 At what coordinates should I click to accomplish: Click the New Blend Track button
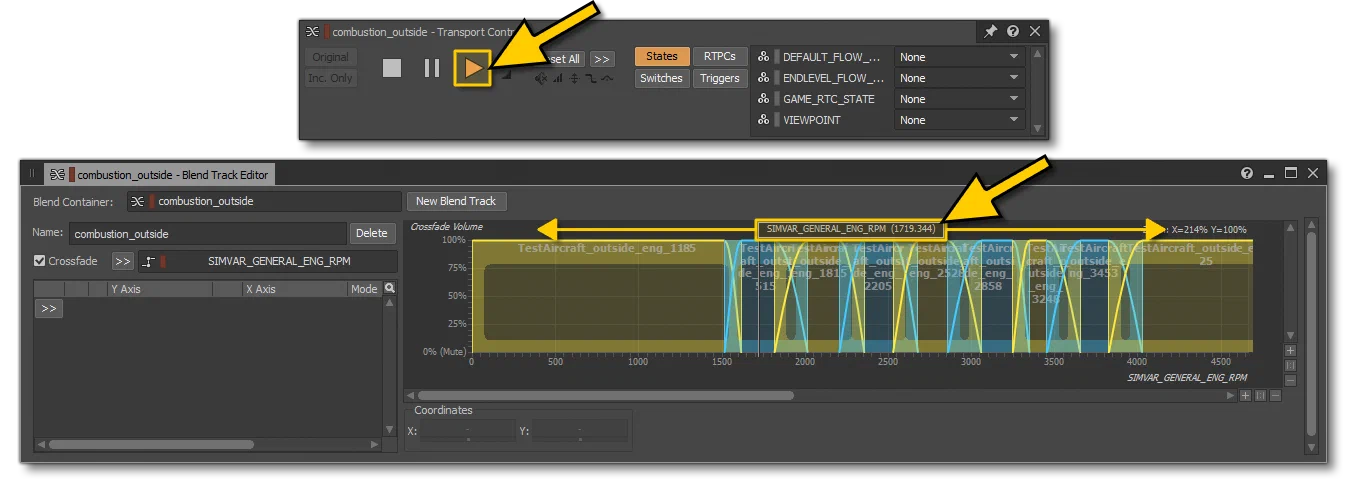[x=456, y=201]
